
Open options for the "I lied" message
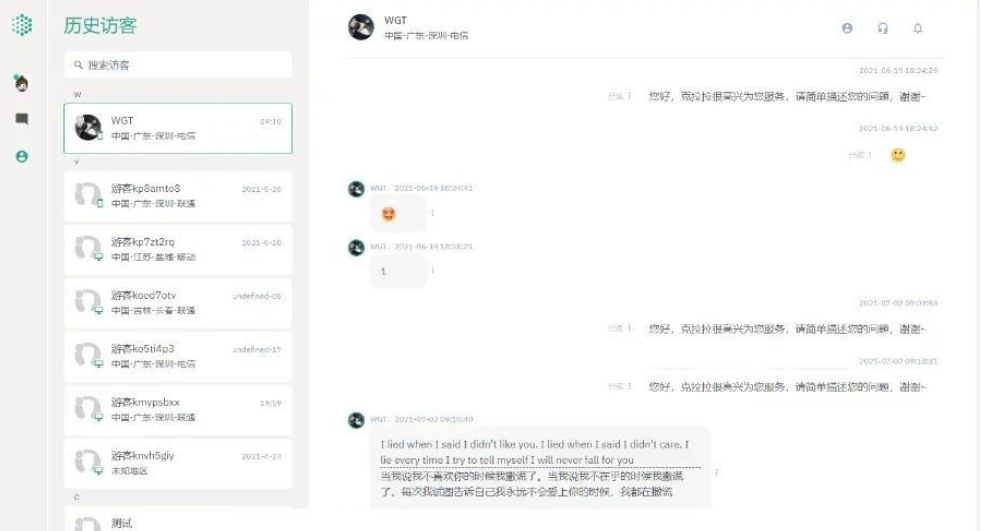coord(716,472)
